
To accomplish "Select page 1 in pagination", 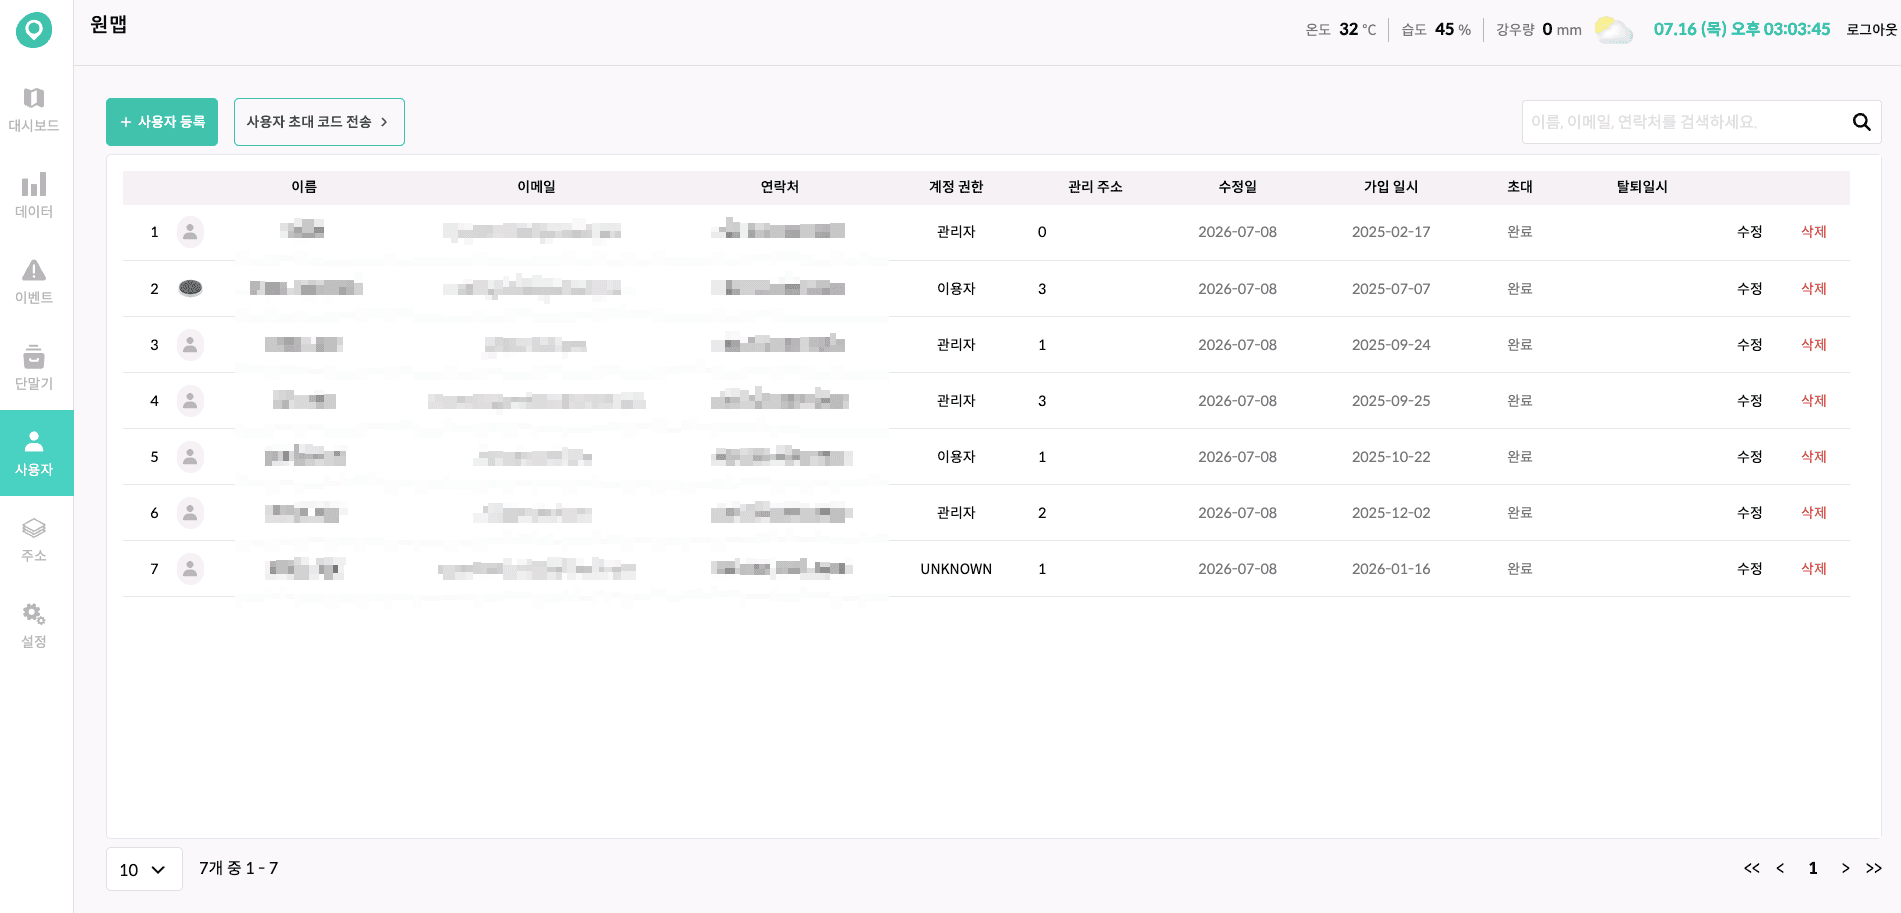I will [x=1813, y=868].
